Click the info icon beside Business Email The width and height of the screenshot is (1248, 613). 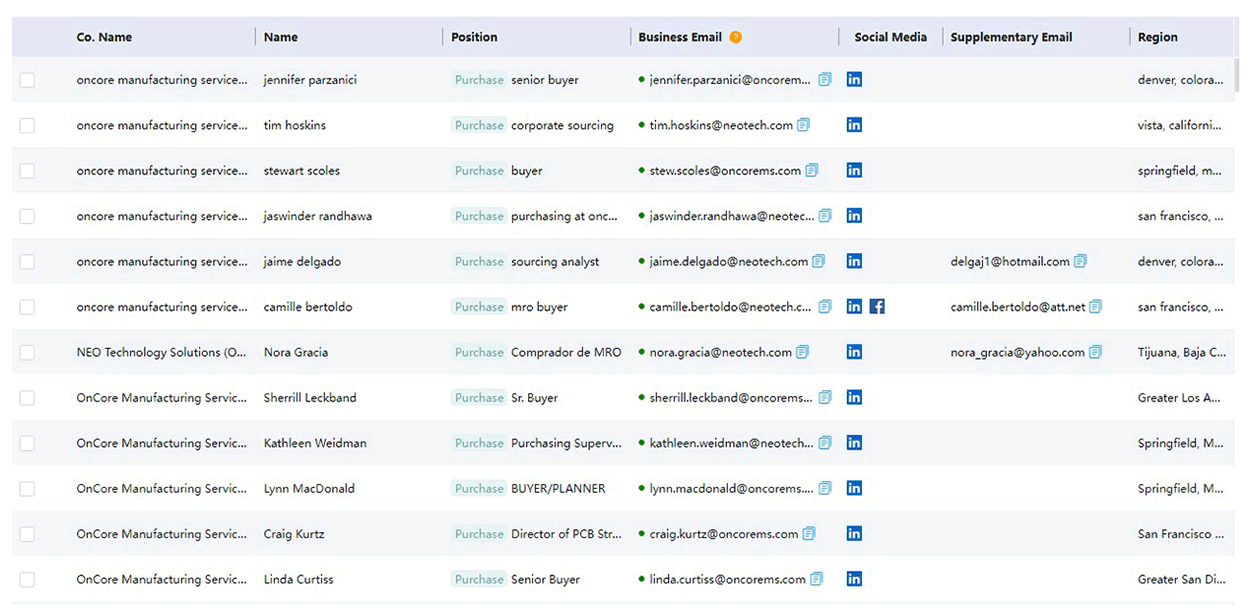click(x=736, y=37)
